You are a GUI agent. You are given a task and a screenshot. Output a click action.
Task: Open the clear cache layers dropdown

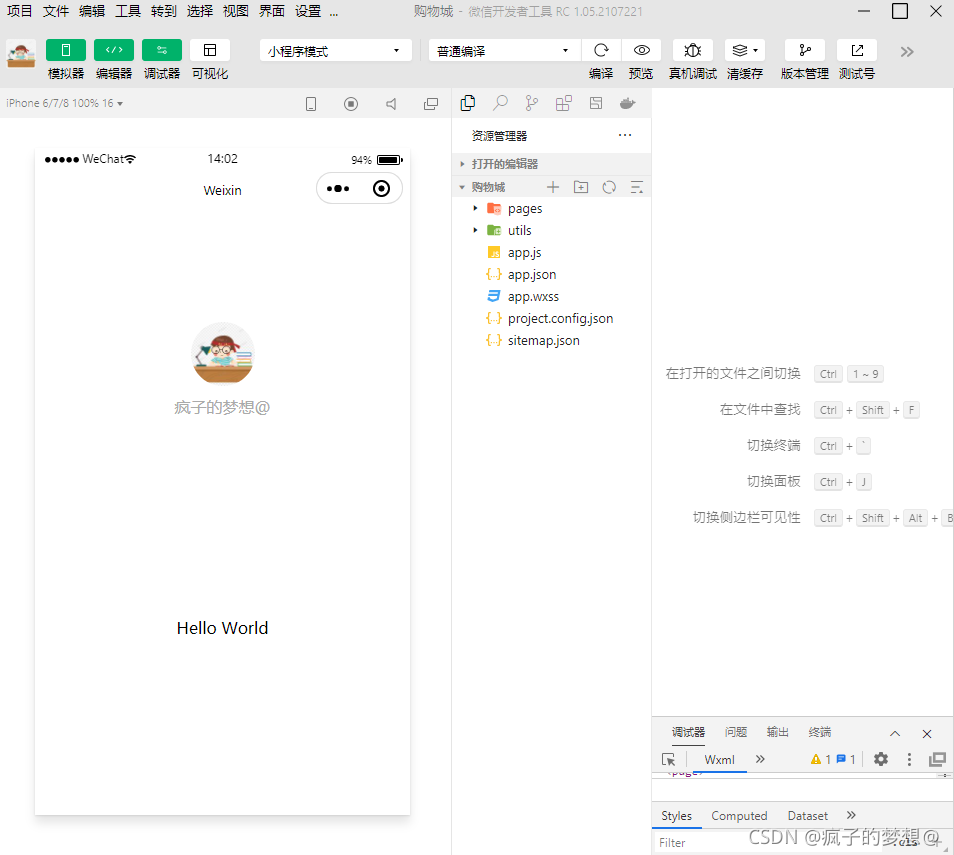point(745,51)
